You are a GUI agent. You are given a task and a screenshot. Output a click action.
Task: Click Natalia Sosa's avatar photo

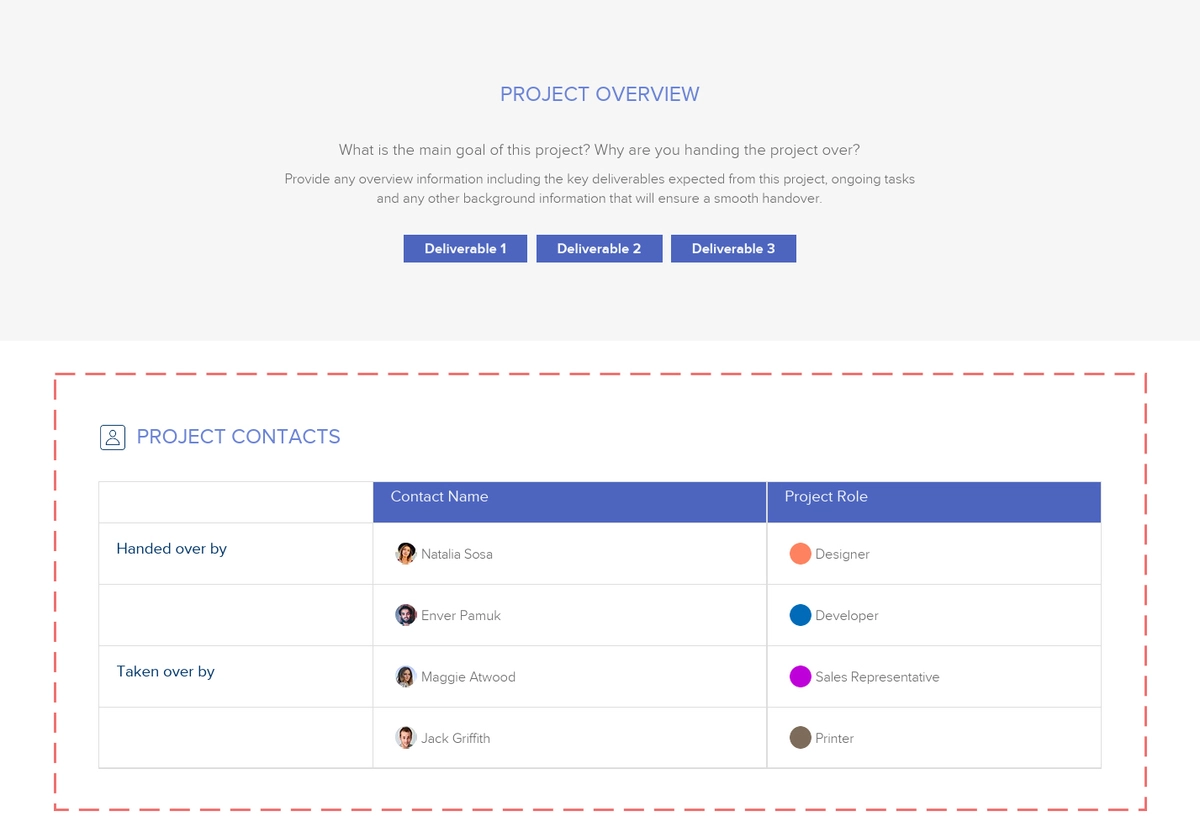405,554
